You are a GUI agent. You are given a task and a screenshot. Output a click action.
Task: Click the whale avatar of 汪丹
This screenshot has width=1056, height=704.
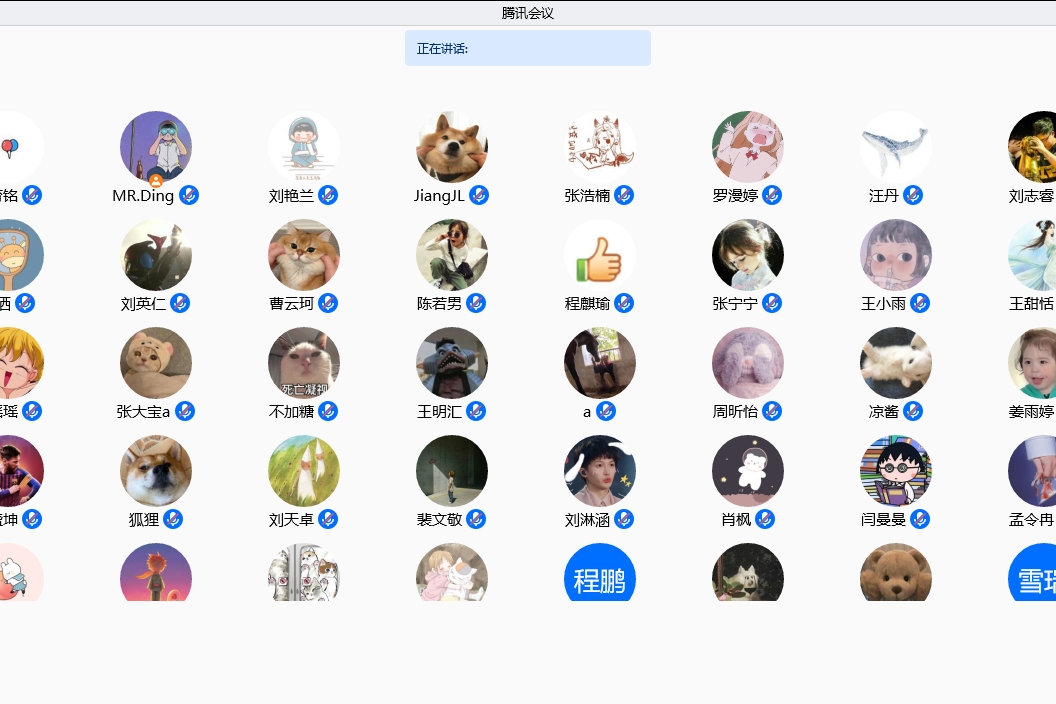tap(896, 147)
